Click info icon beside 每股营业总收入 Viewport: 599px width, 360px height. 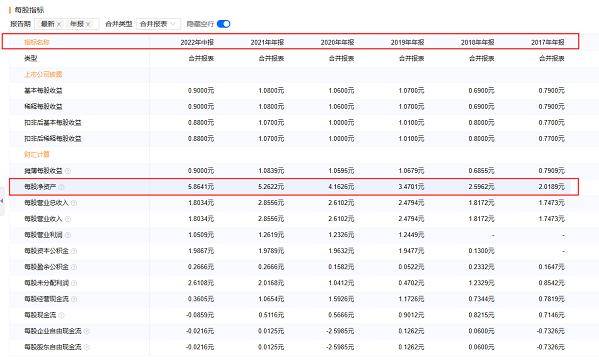74,203
